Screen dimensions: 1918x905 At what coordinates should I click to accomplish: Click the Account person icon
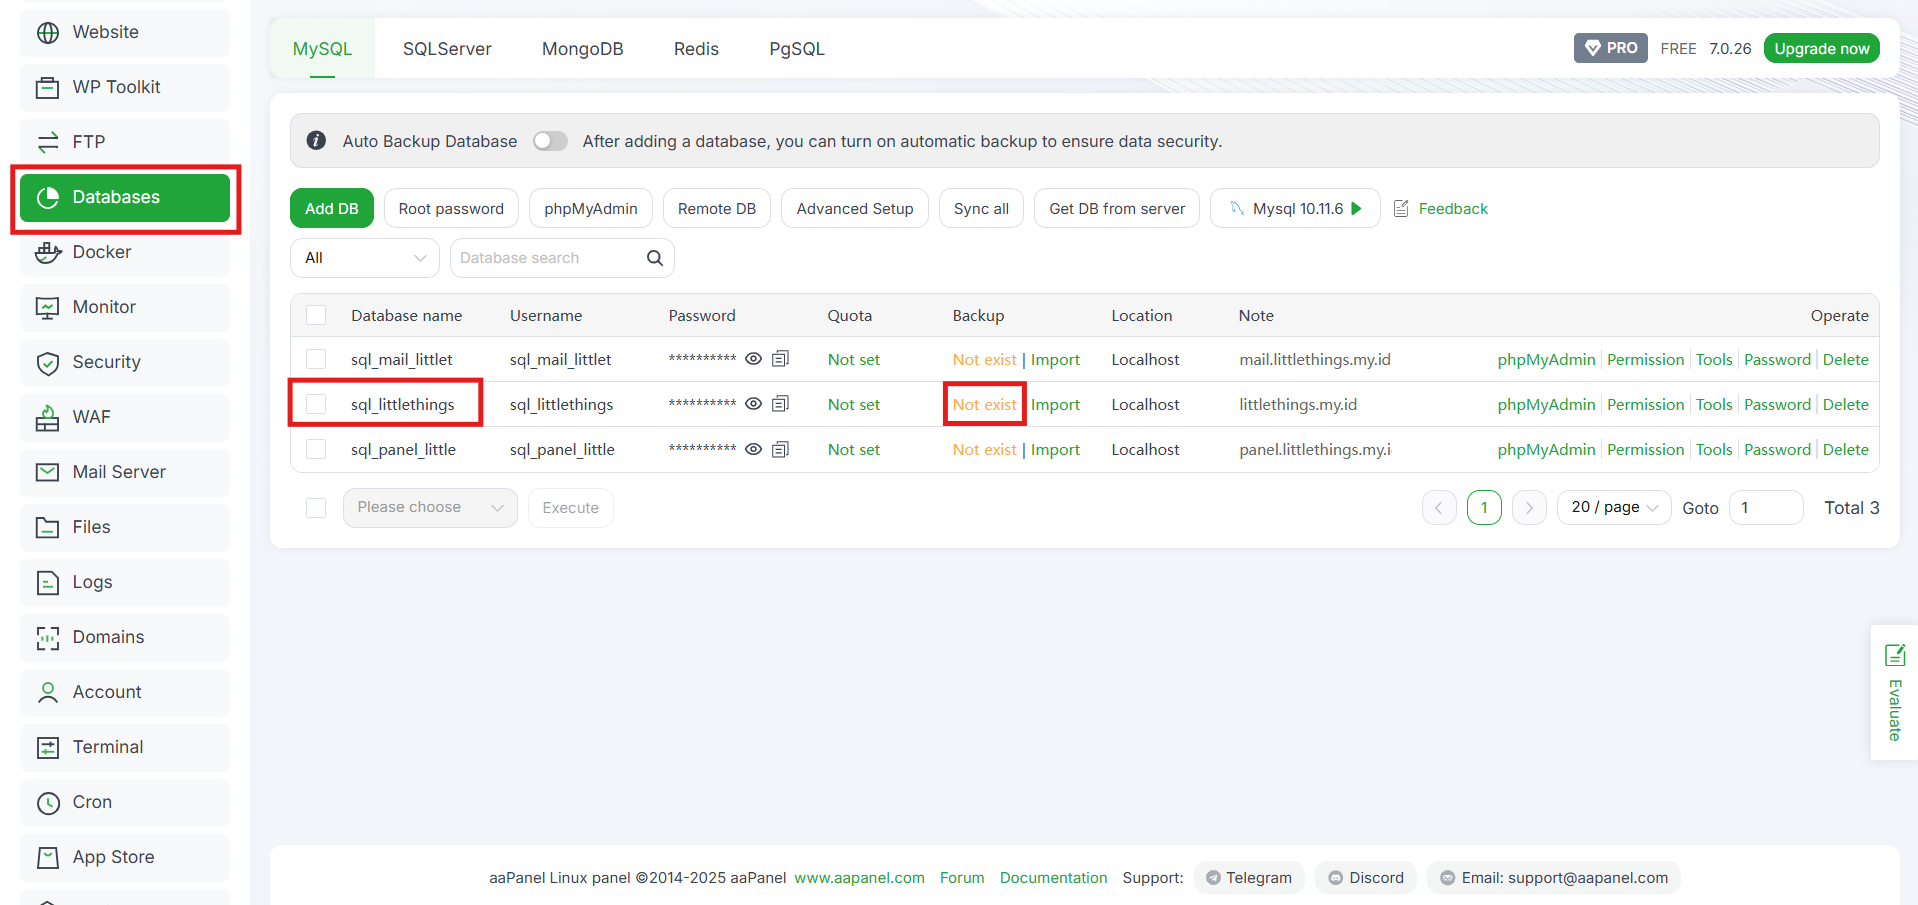click(48, 692)
